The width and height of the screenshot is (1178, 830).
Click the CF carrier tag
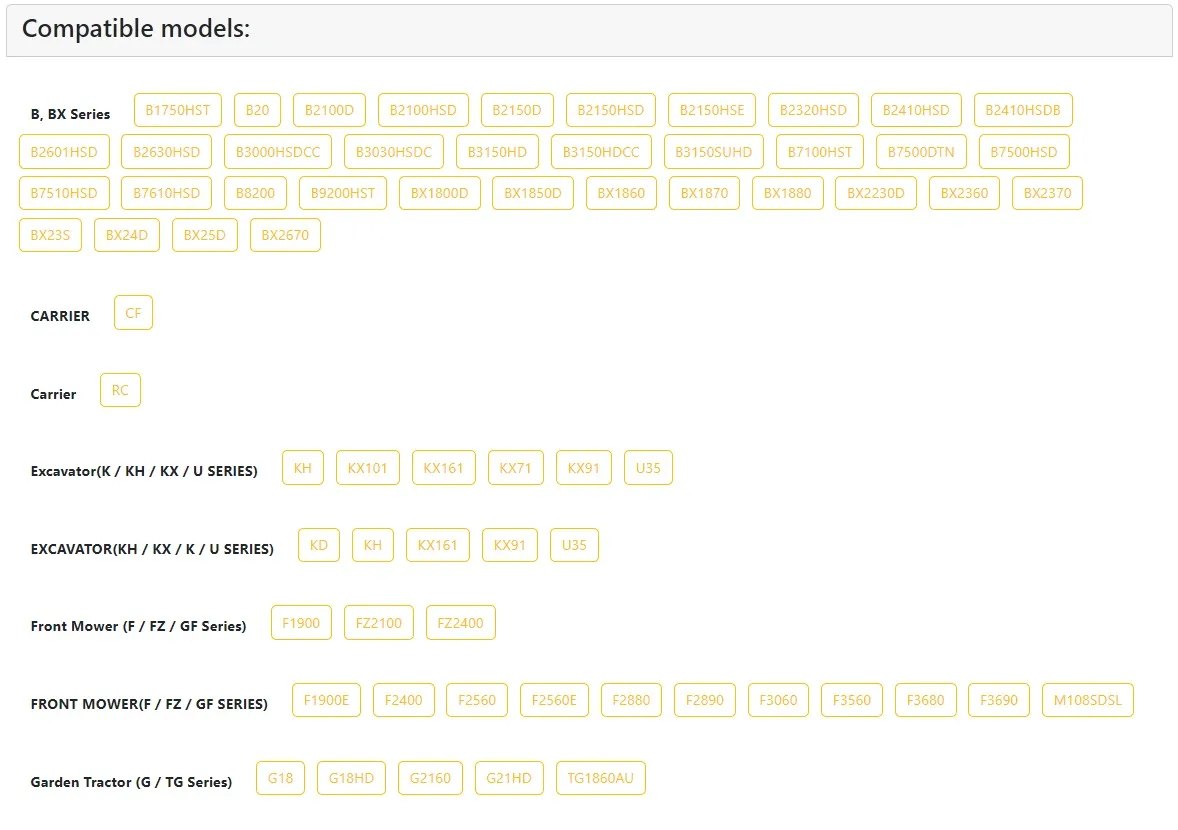(x=133, y=312)
